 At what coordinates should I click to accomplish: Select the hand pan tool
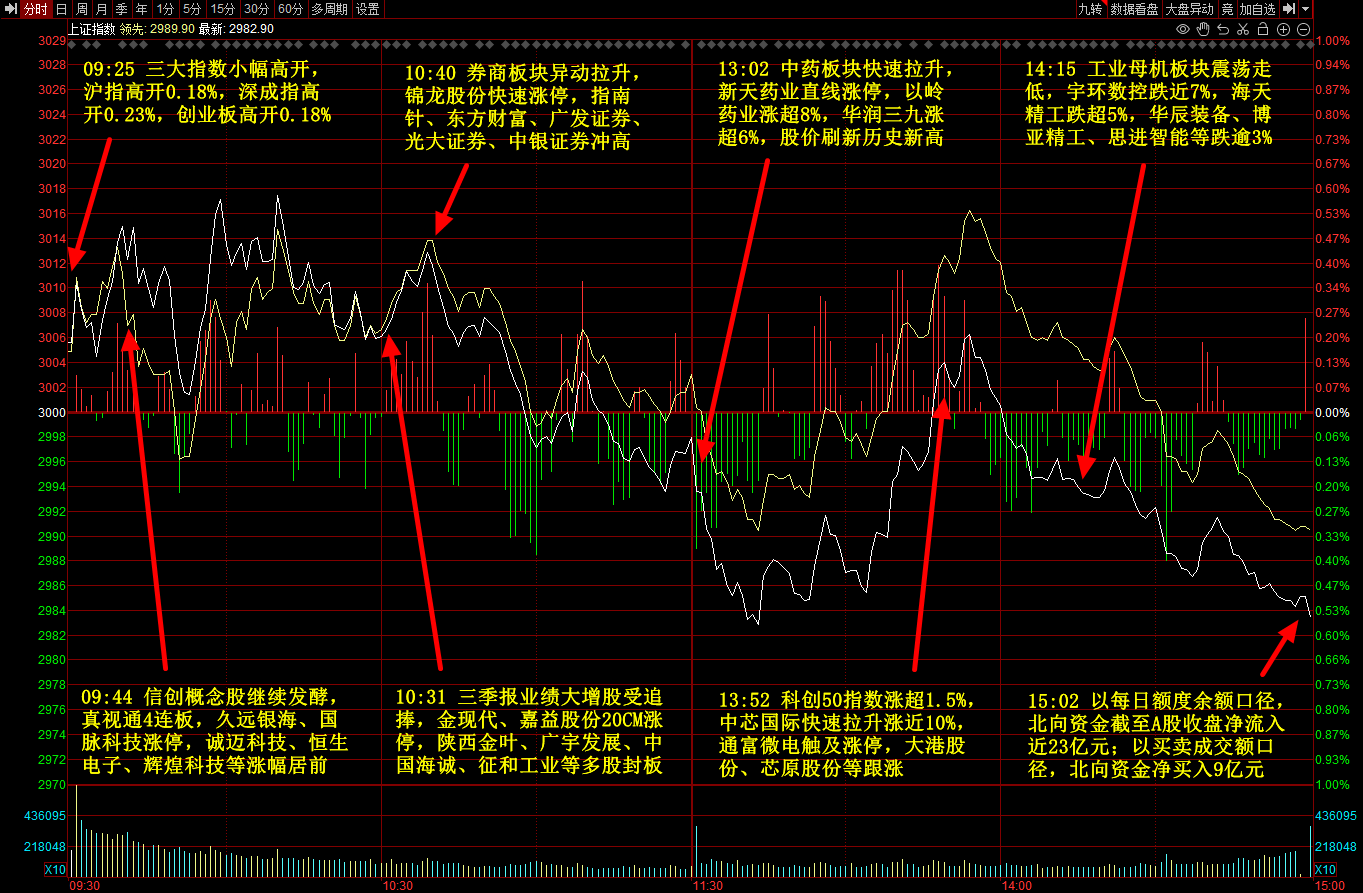click(x=1203, y=29)
